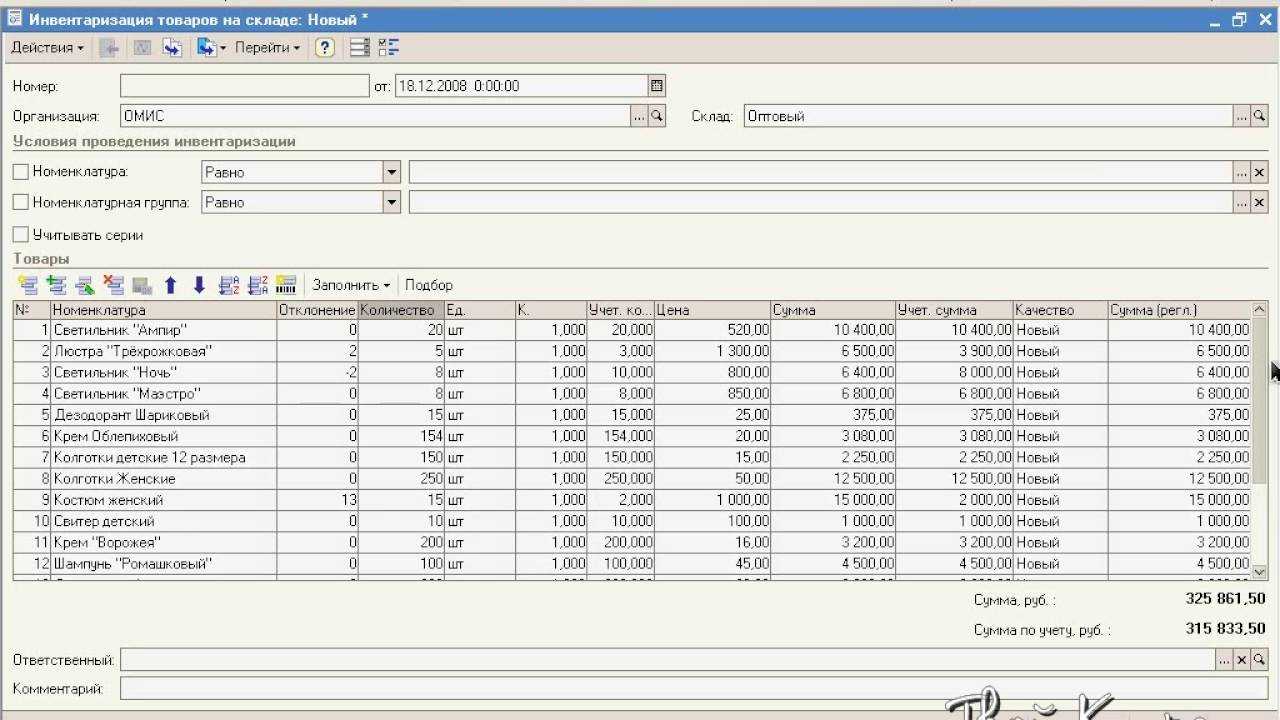The height and width of the screenshot is (720, 1280).
Task: Sort rows descending Z-A
Action: pyautogui.click(x=257, y=285)
